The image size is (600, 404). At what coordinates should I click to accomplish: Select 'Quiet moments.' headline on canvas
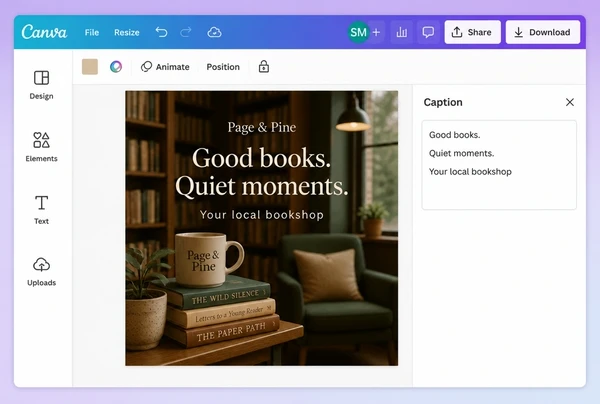[x=262, y=186]
